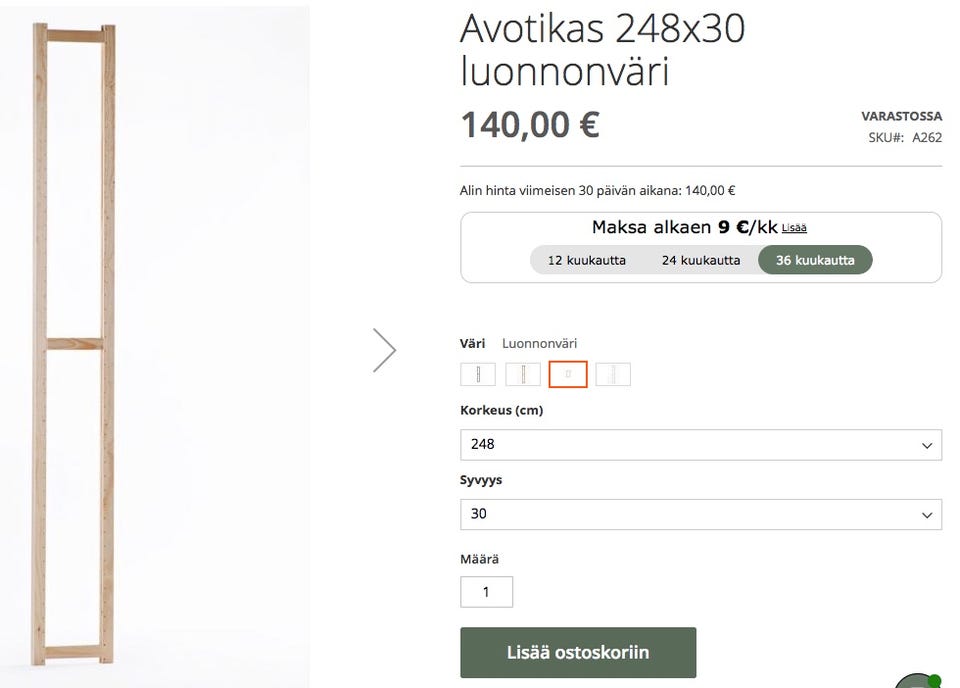Open the Lisää financing info link

[x=794, y=229]
